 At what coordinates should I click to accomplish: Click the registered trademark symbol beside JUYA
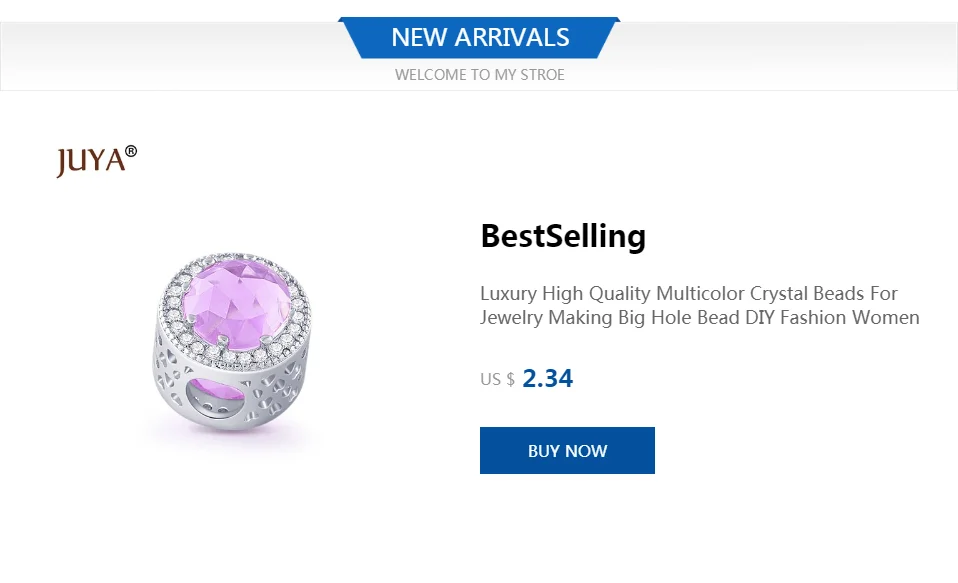131,152
